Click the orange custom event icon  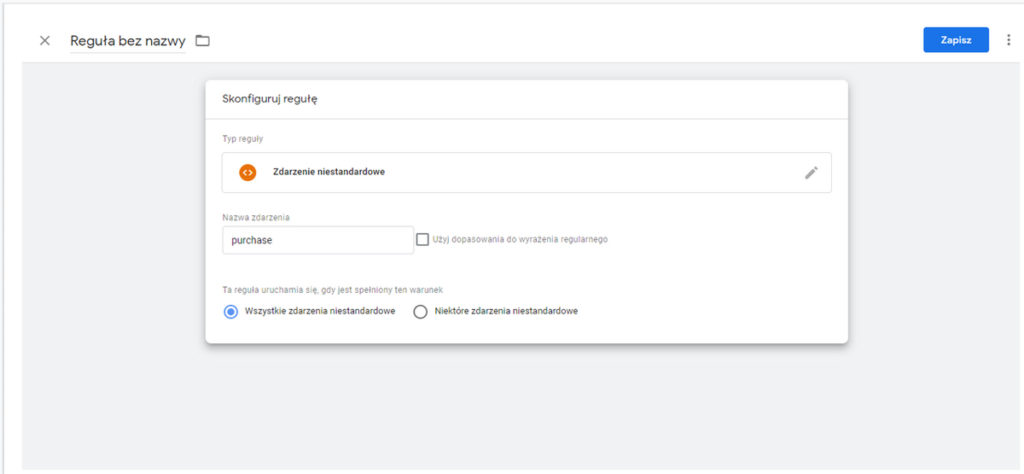(x=248, y=172)
